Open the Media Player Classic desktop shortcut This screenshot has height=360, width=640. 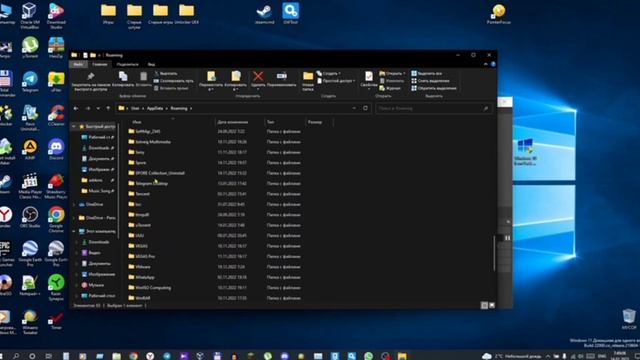tap(30, 186)
